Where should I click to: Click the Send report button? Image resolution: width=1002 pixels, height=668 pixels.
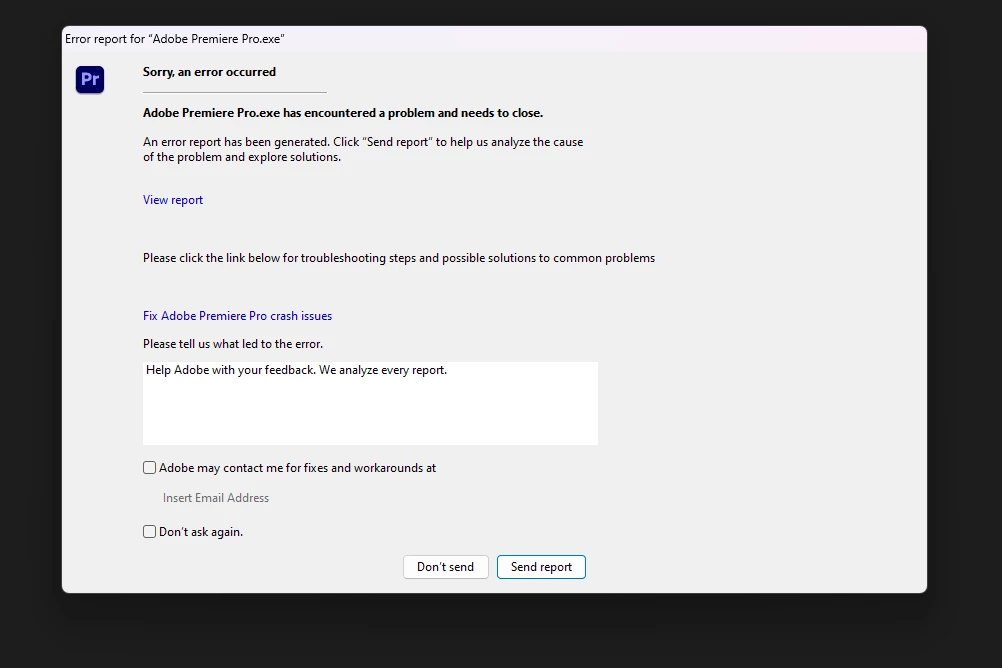[541, 567]
